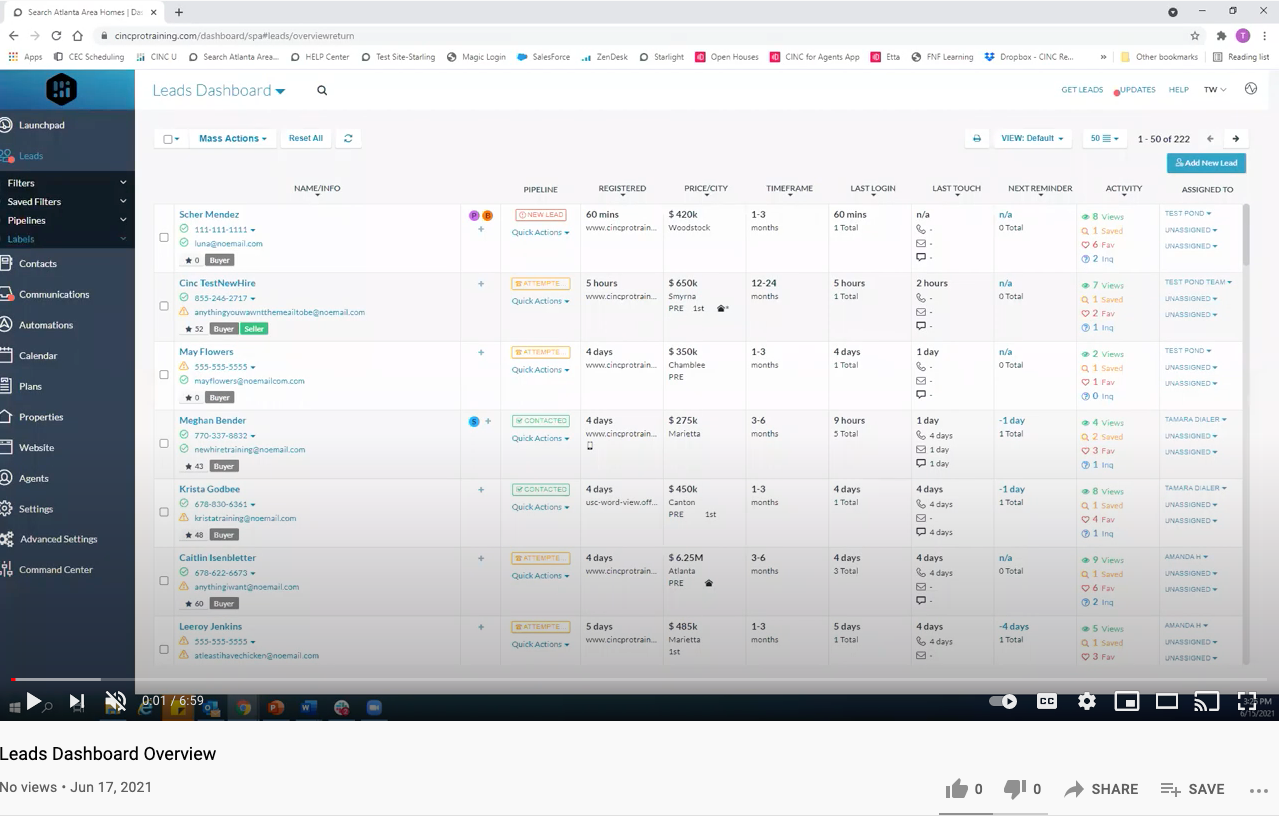
Task: Open the Quick Actions dropdown for Leeroy Jenkins
Action: (x=539, y=644)
